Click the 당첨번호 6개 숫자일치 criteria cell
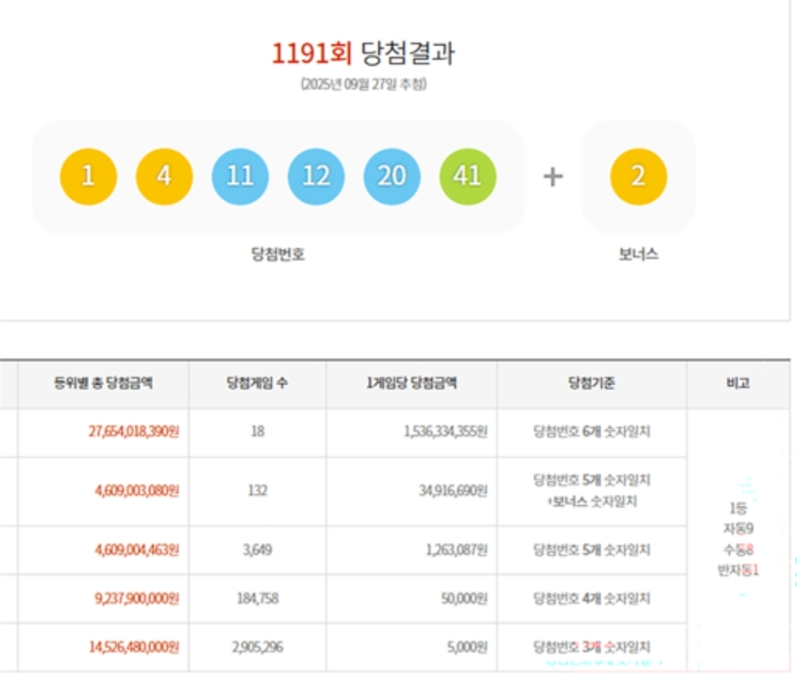The image size is (797, 675). (x=592, y=432)
